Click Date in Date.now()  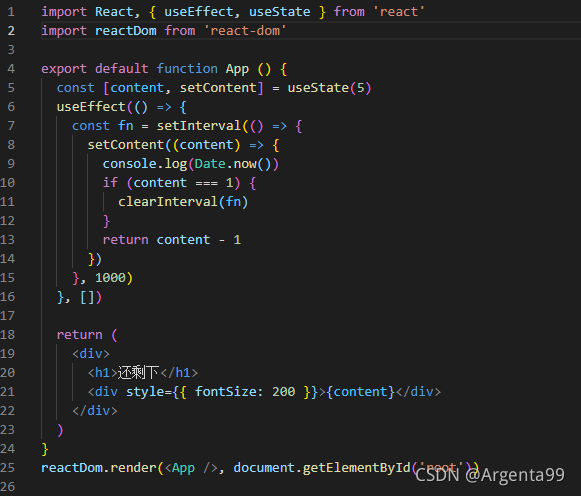pos(210,164)
